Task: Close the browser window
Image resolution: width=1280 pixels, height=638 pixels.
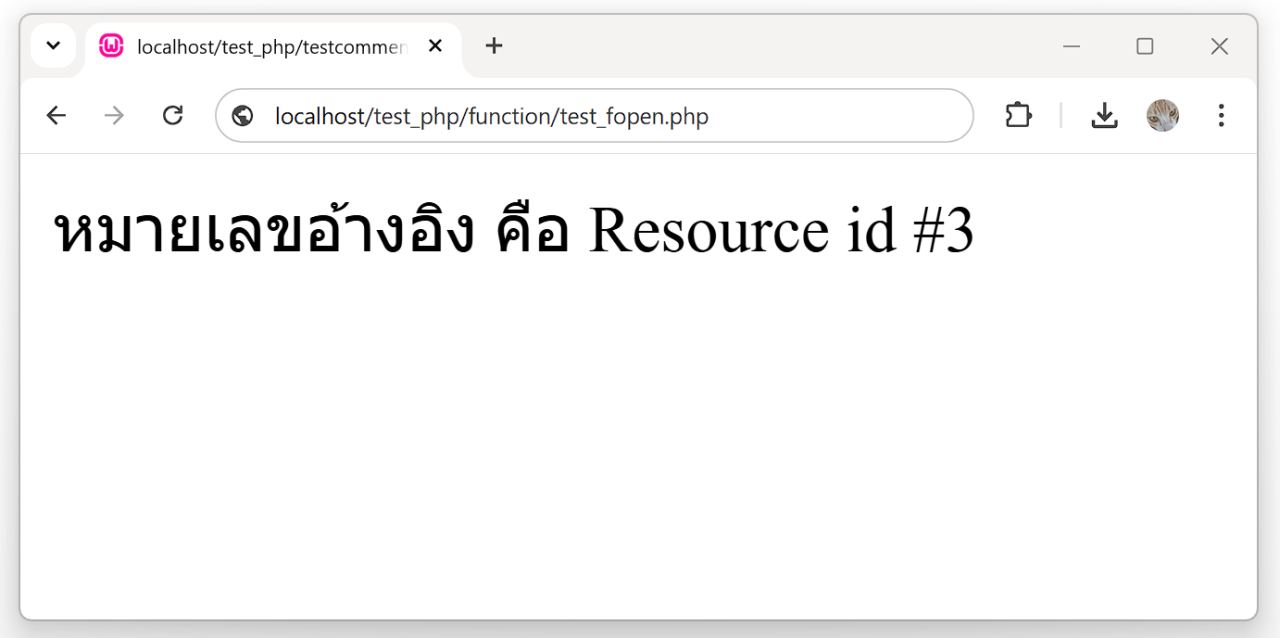Action: click(1219, 46)
